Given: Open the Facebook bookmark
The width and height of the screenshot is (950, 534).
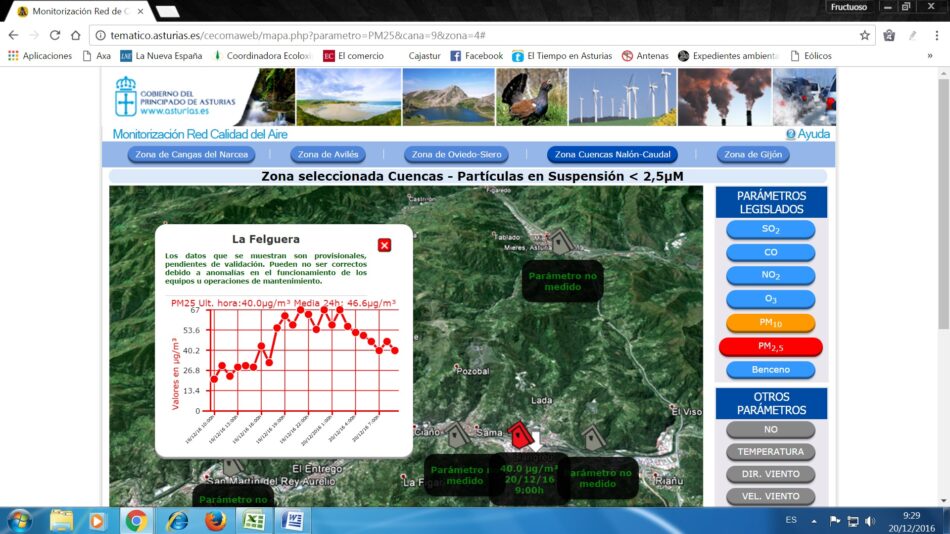Looking at the screenshot, I should click(x=476, y=56).
